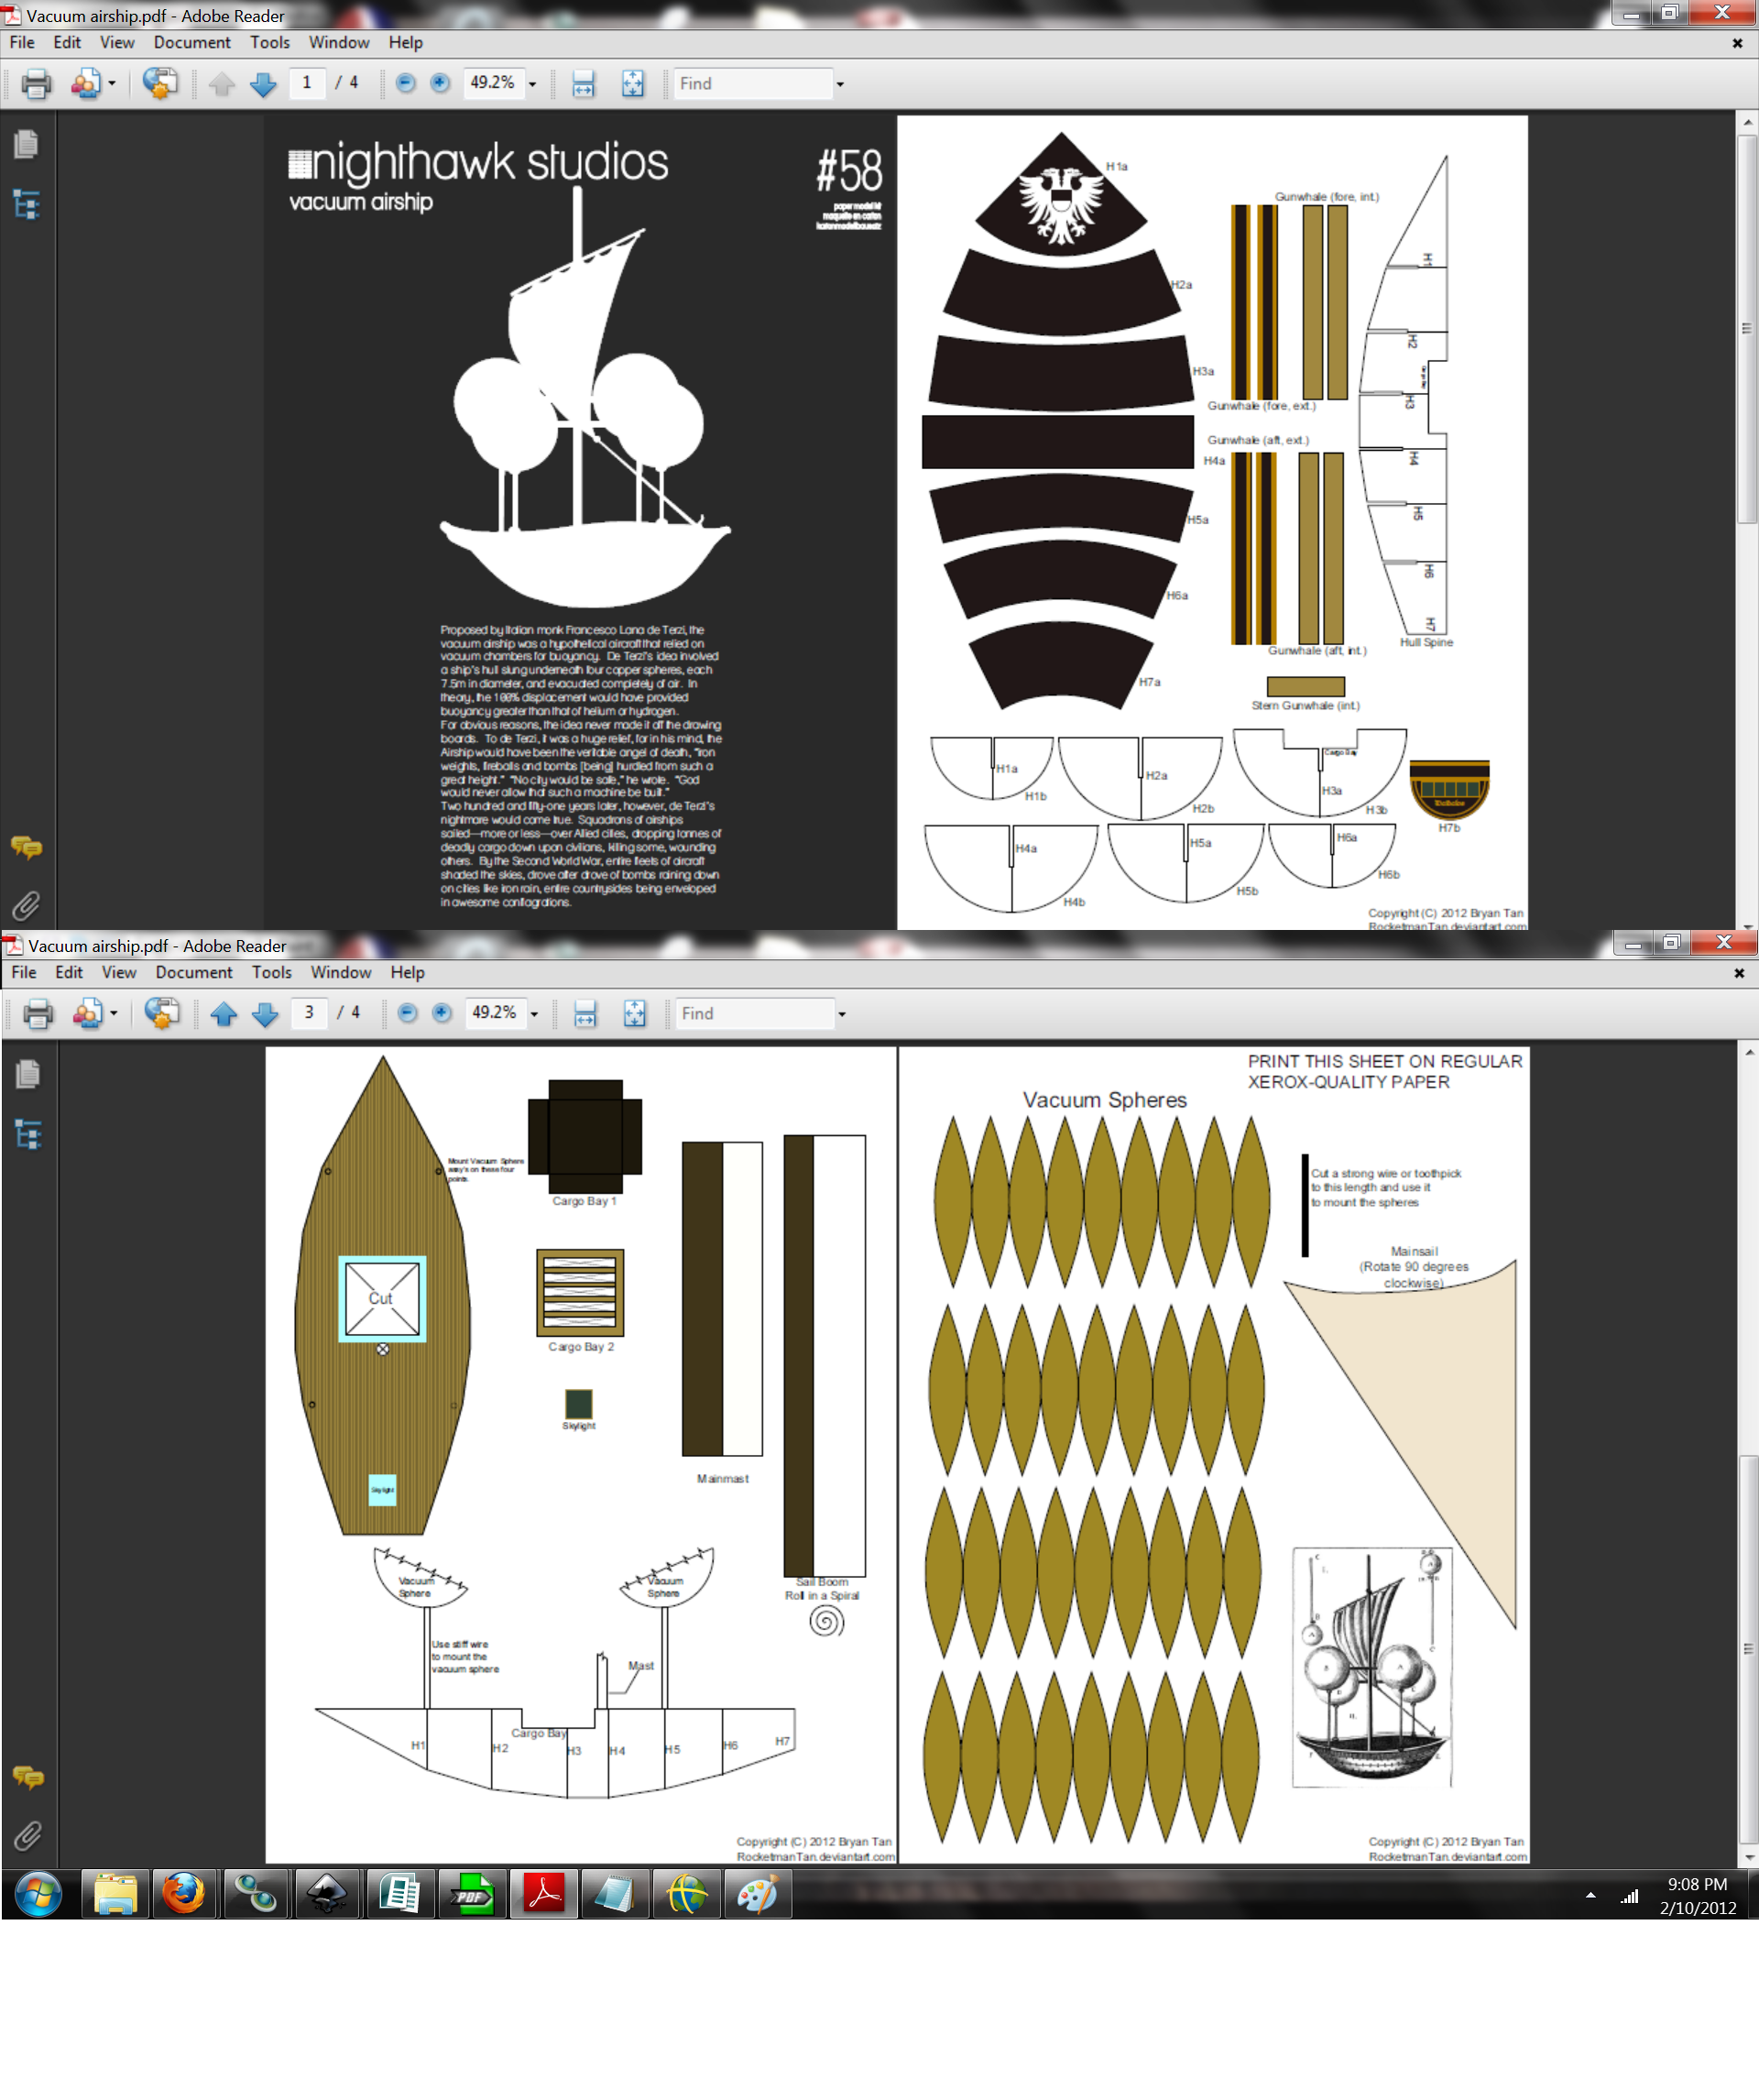This screenshot has height=2100, width=1759.
Task: Go to the next page with the down arrow
Action: pyautogui.click(x=263, y=84)
